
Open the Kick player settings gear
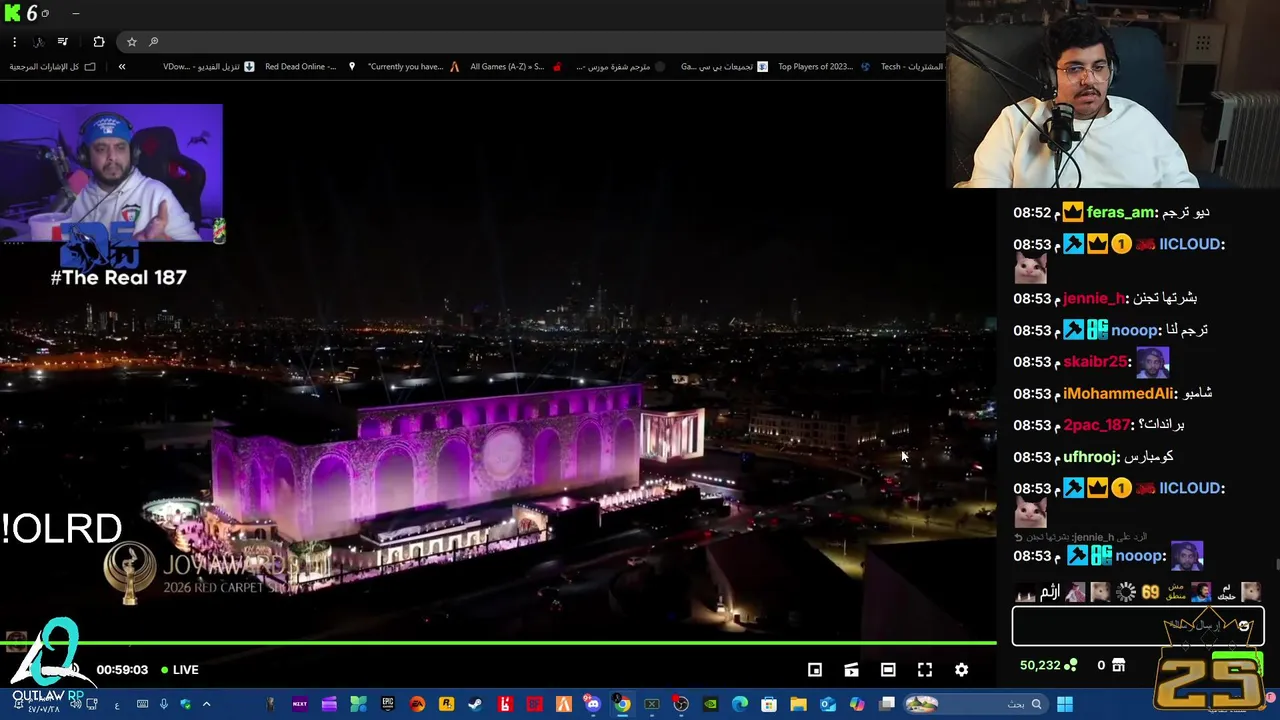[x=961, y=670]
